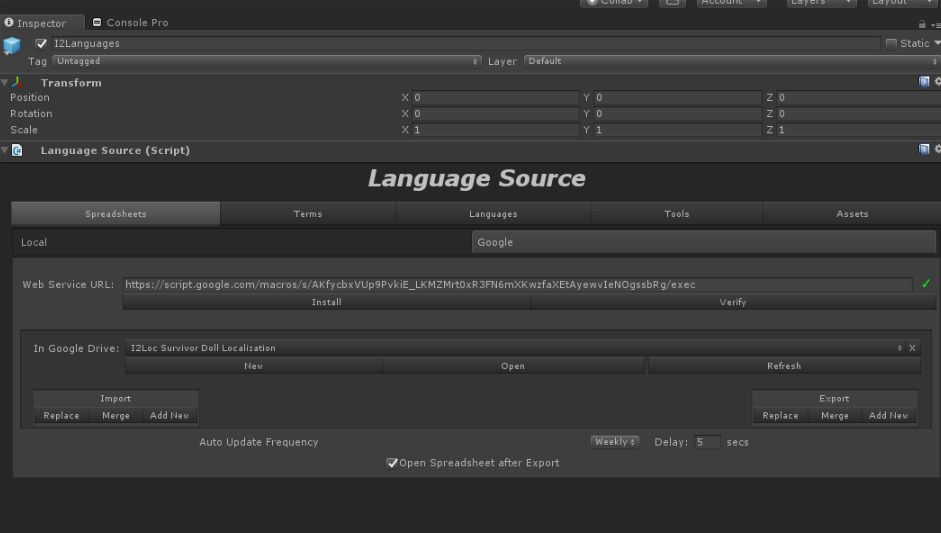Click Replace under Import
The width and height of the screenshot is (941, 533).
pos(61,416)
